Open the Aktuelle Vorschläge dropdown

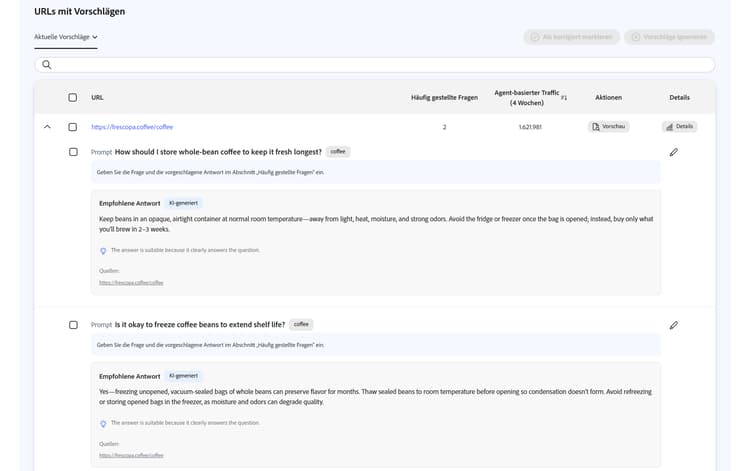pyautogui.click(x=66, y=37)
